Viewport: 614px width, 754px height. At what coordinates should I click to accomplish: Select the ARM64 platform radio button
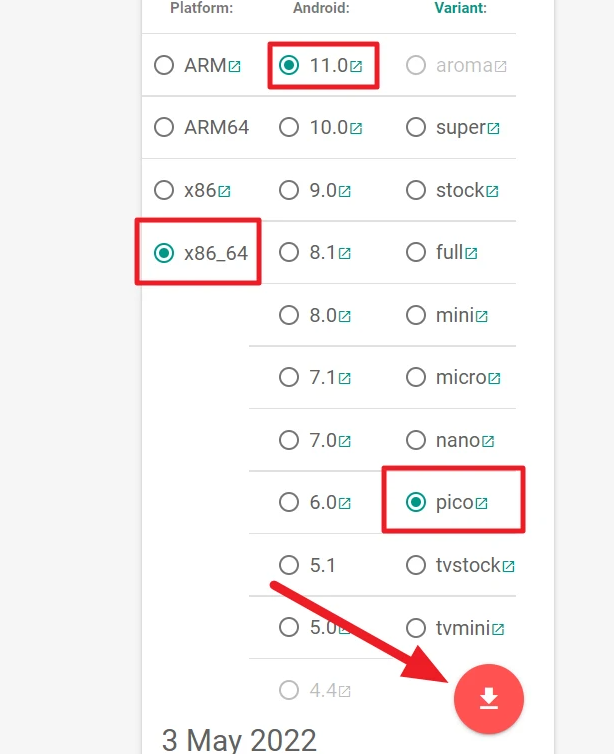click(164, 127)
